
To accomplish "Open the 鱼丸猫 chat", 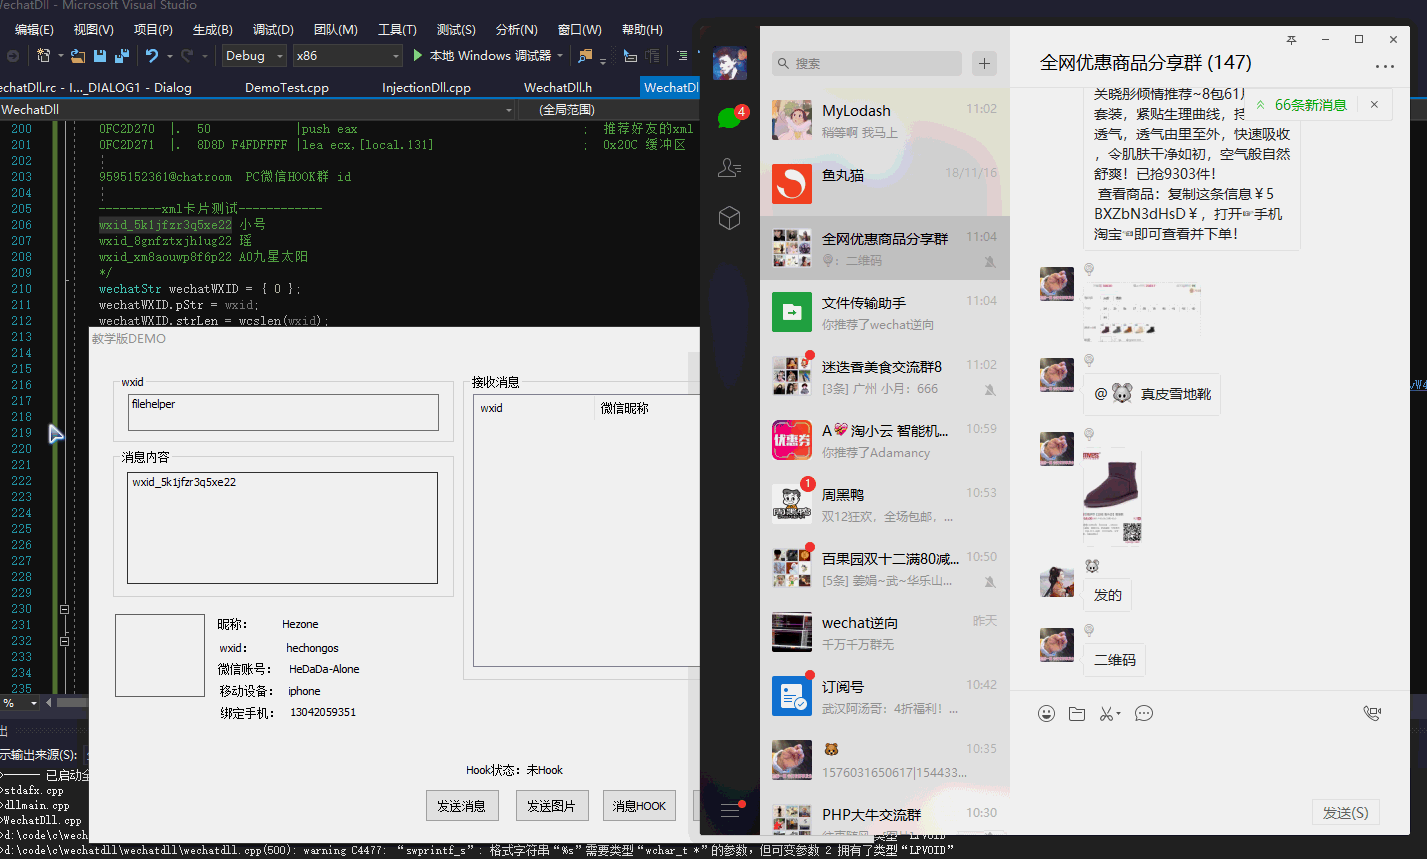I will [x=885, y=184].
